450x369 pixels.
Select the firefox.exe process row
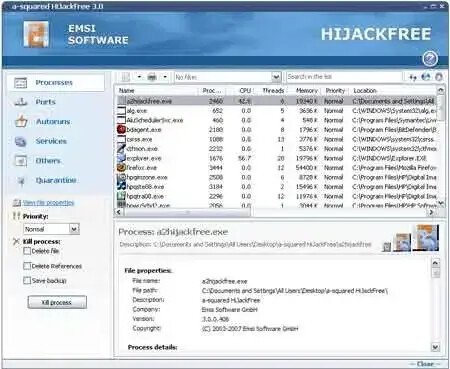(x=277, y=168)
